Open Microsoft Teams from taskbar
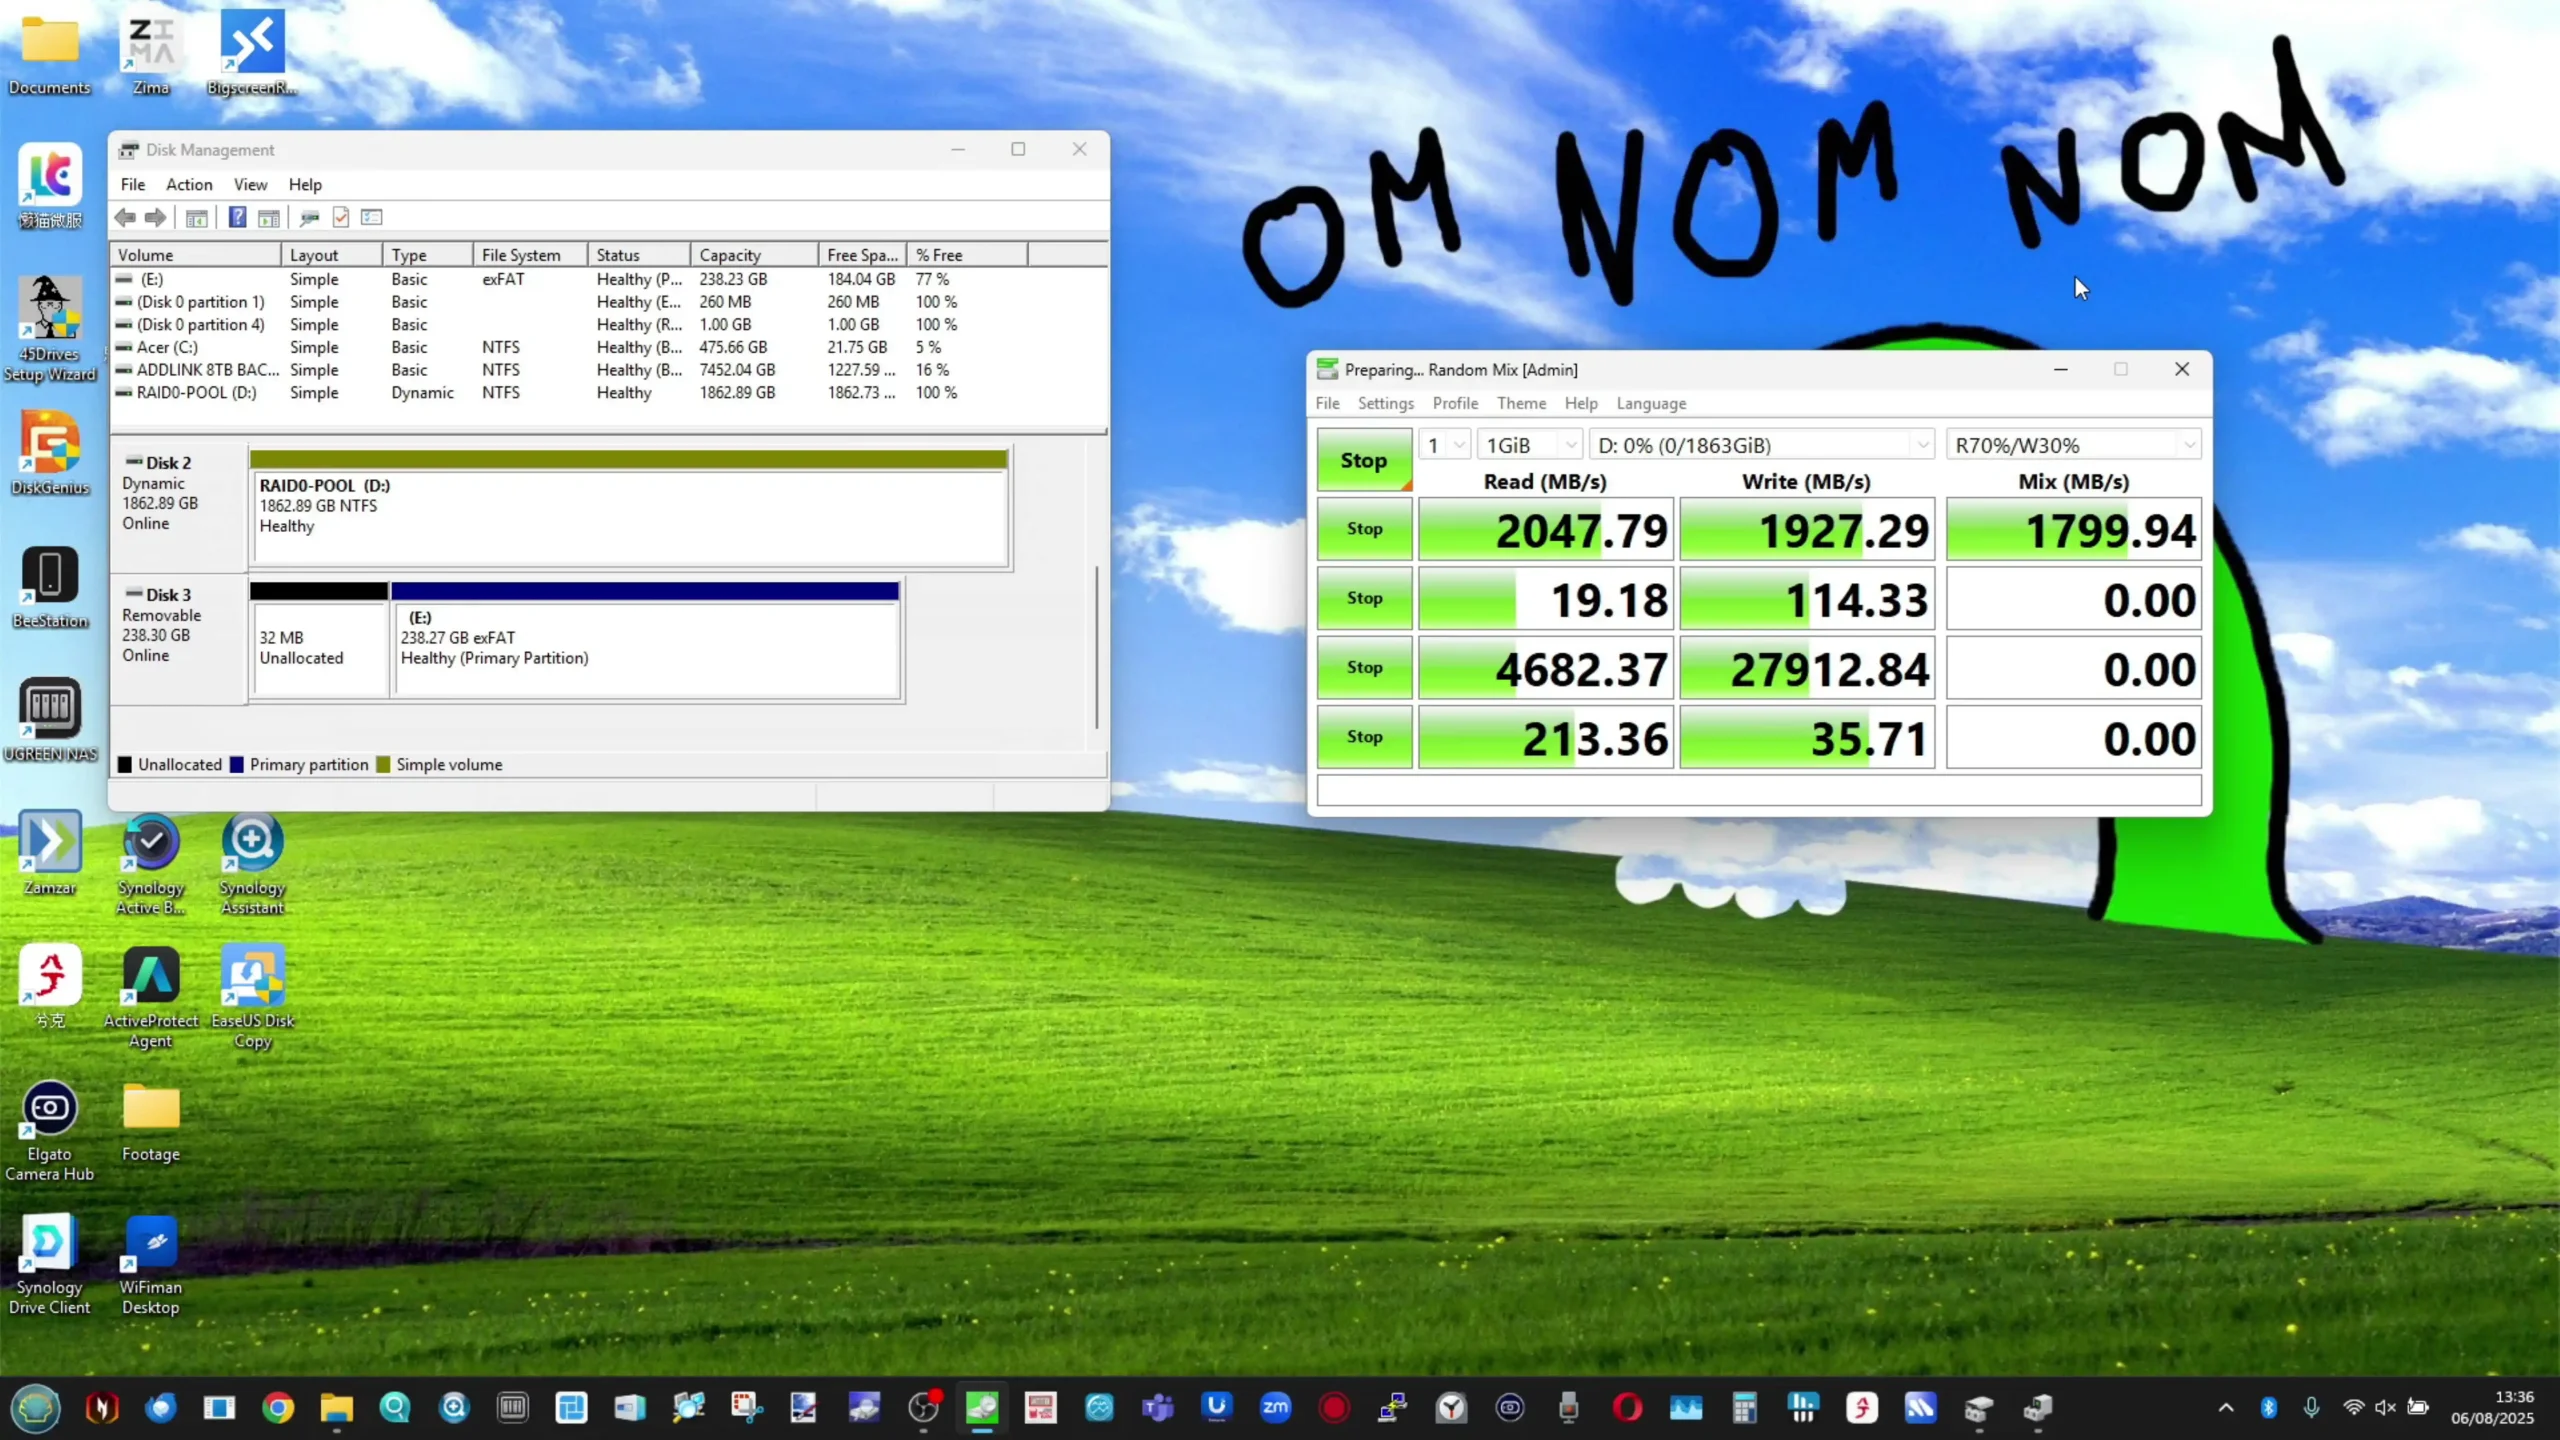 1157,1408
